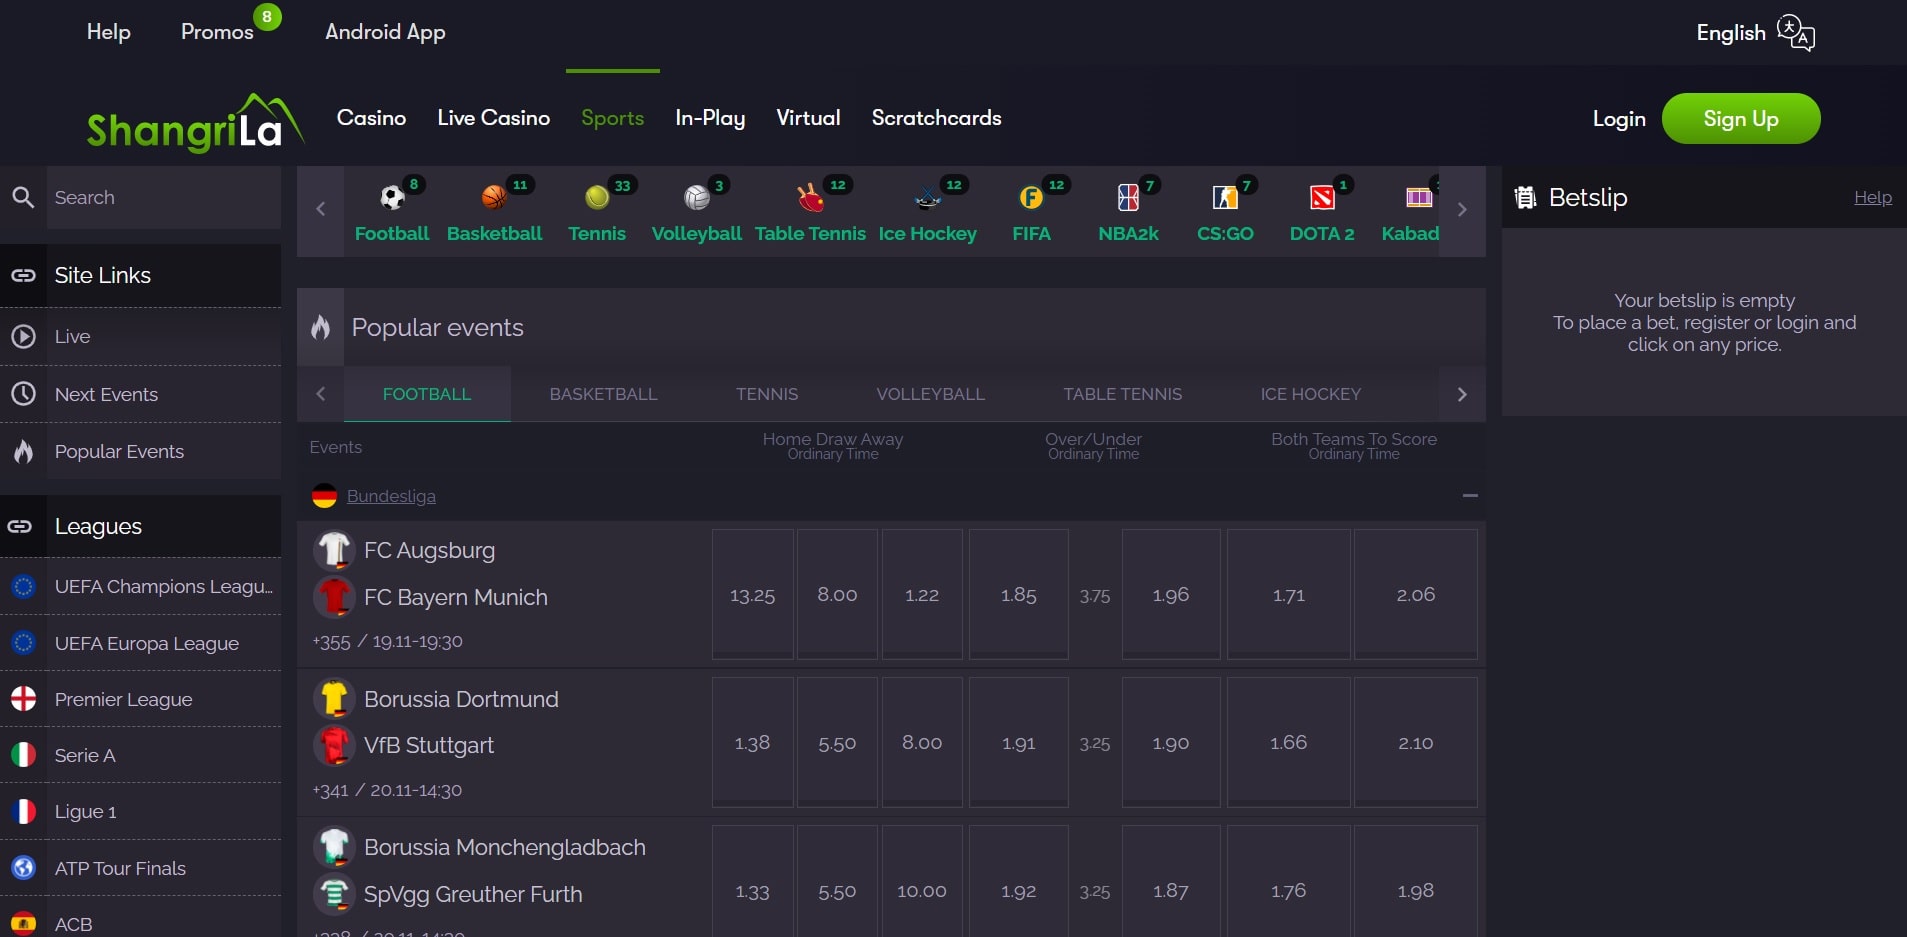Click the Sign Up button
Image resolution: width=1907 pixels, height=937 pixels.
[x=1741, y=118]
